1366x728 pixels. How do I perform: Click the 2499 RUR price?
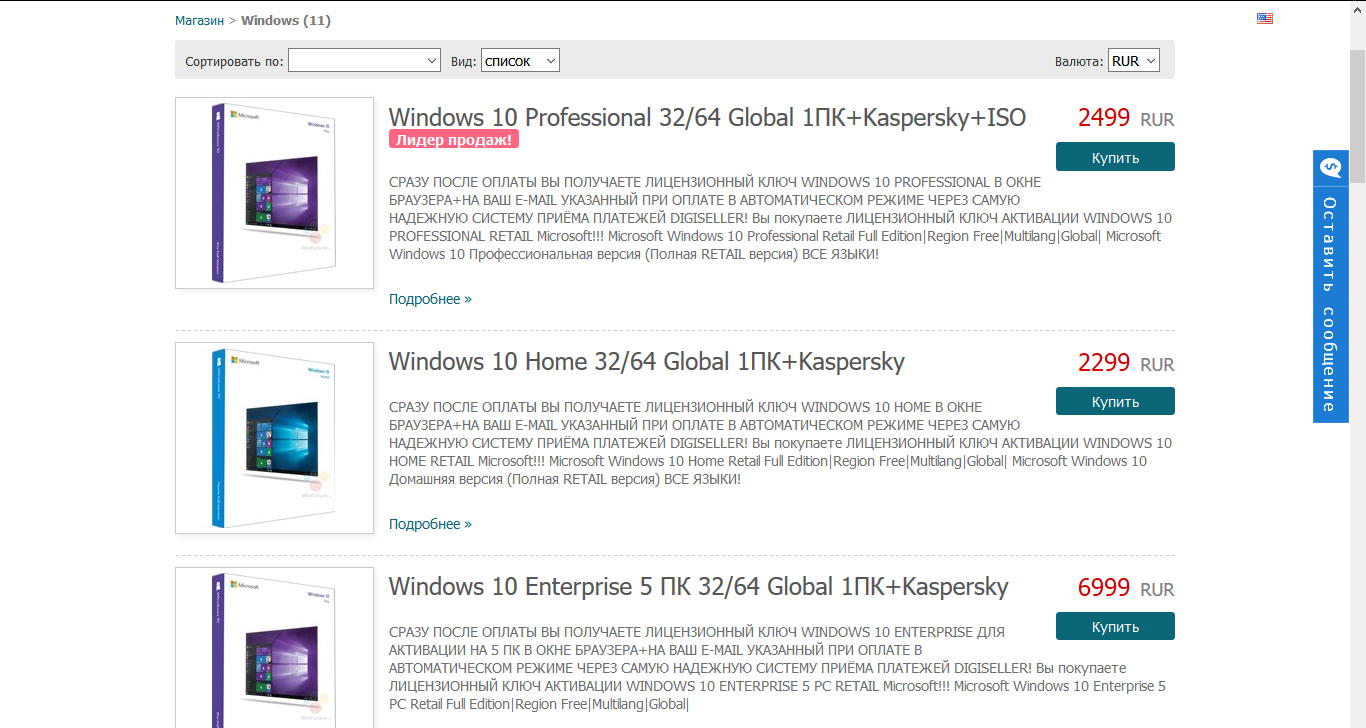pyautogui.click(x=1126, y=118)
